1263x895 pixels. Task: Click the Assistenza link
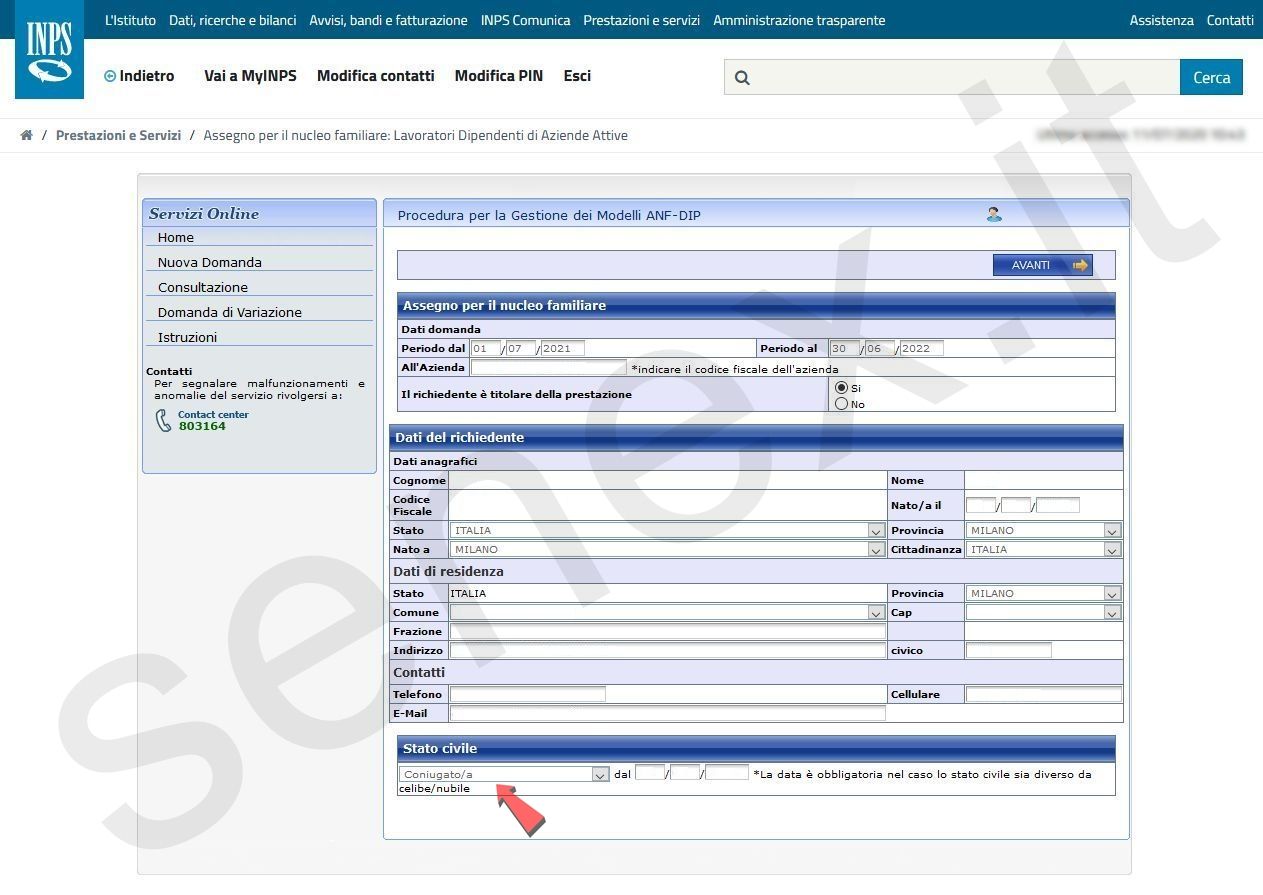[1161, 20]
